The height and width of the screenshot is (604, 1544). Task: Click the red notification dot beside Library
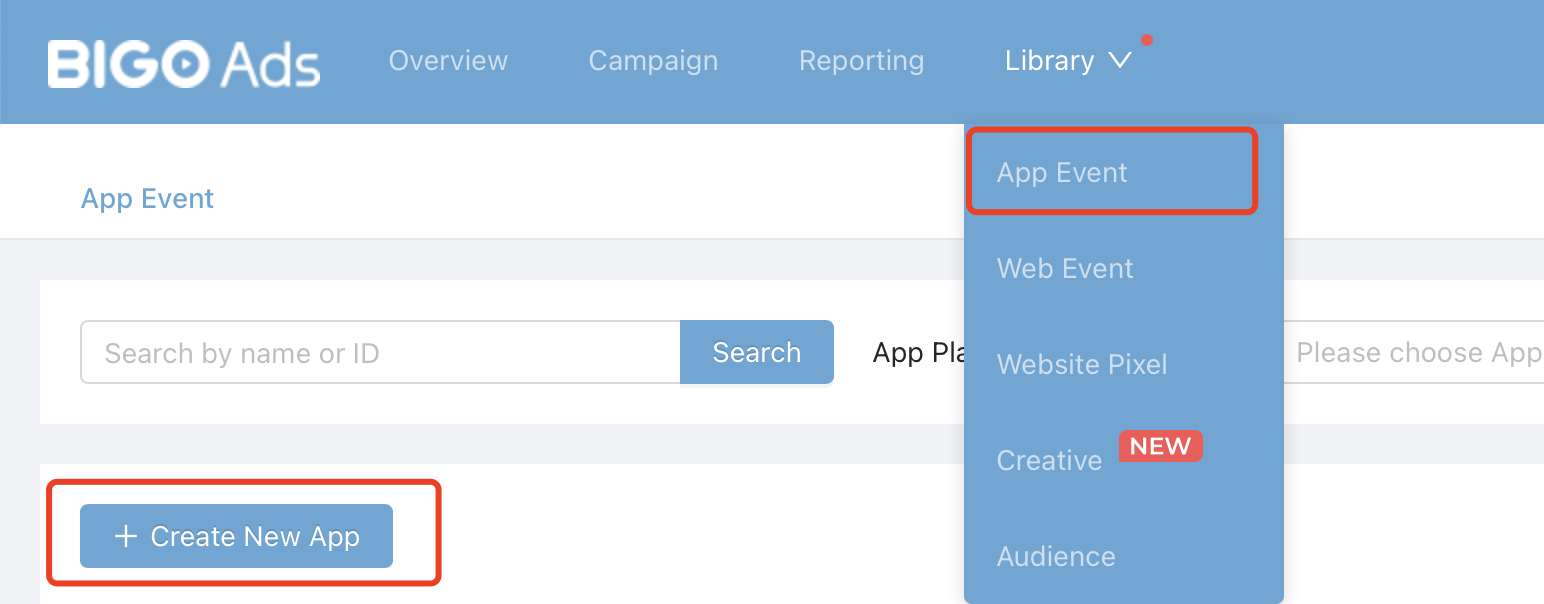1147,41
